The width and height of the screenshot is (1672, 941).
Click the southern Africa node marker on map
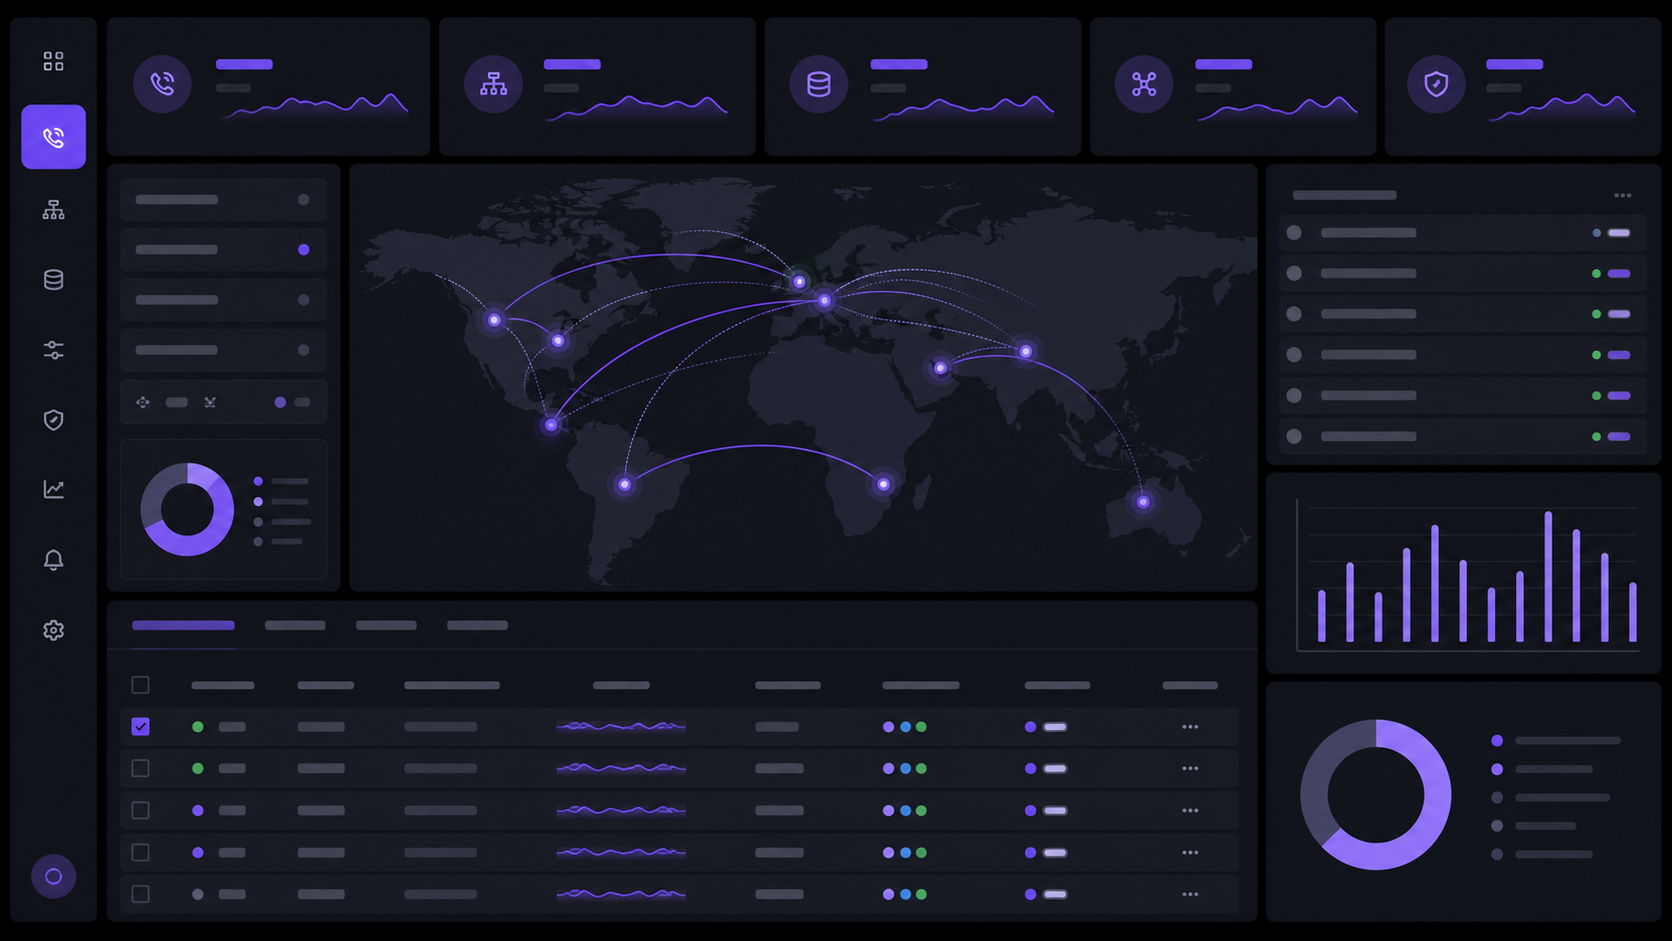click(x=883, y=484)
